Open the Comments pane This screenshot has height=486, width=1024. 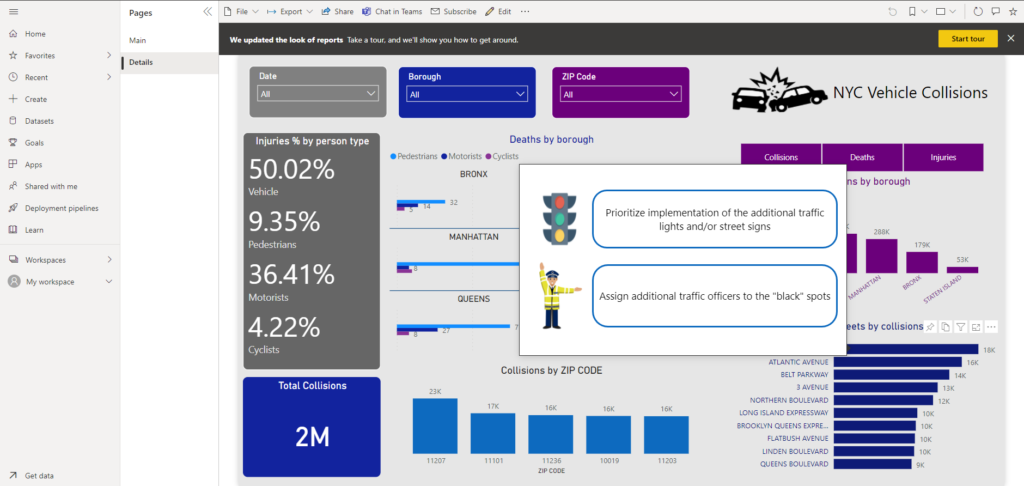pyautogui.click(x=995, y=12)
